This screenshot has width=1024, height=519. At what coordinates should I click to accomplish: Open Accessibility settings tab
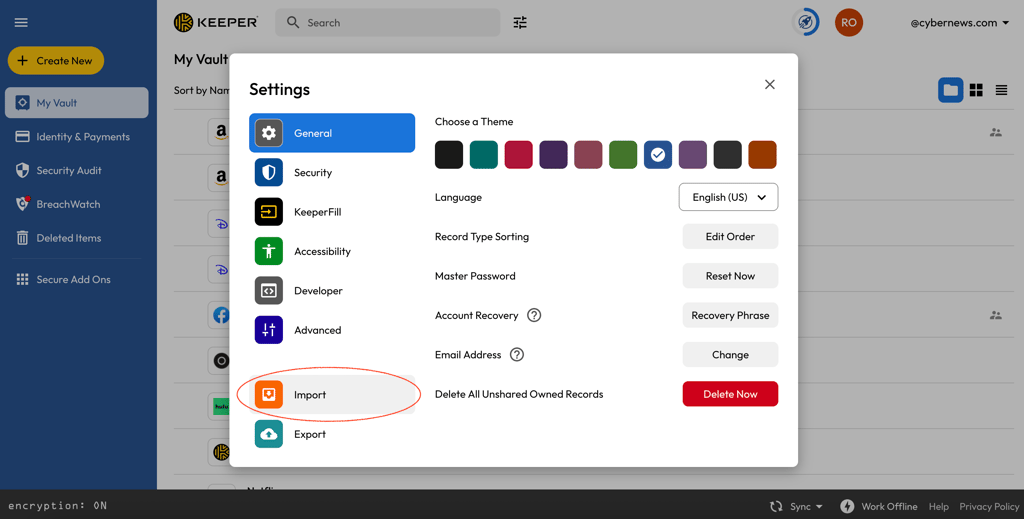(332, 251)
